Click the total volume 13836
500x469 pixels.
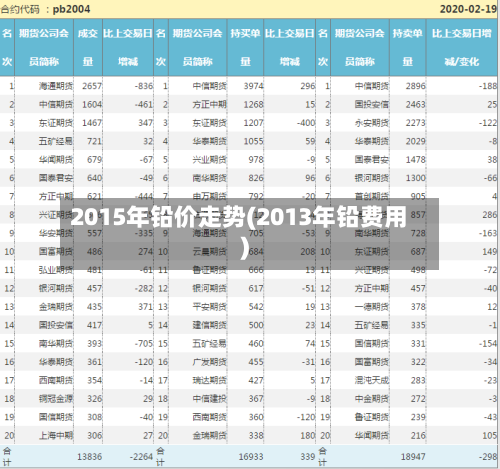(89, 457)
